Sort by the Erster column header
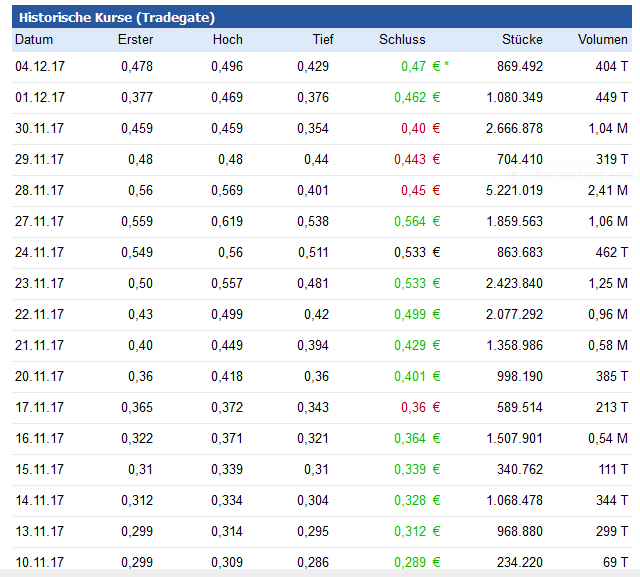 click(x=135, y=40)
